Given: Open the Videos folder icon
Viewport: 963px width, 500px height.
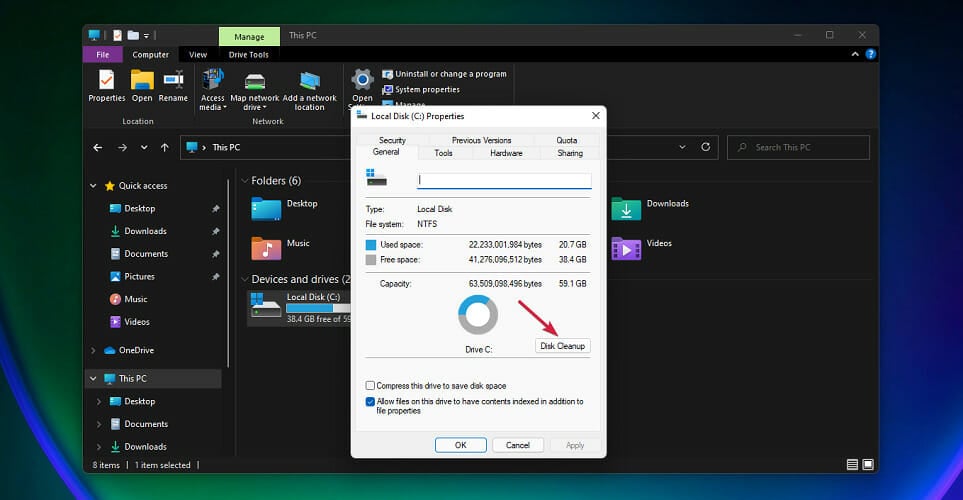Looking at the screenshot, I should click(626, 249).
